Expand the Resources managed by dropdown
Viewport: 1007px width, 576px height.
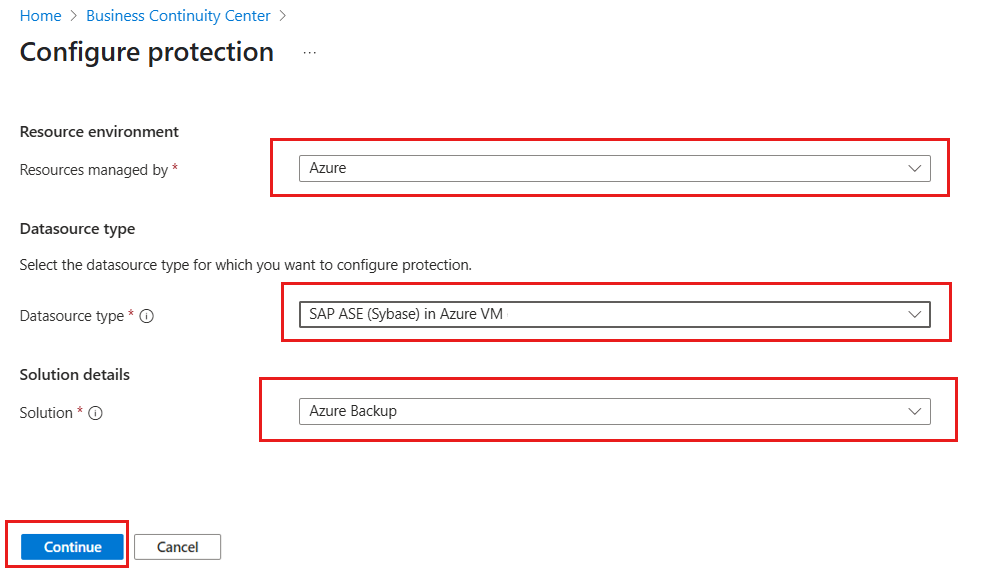[x=614, y=169]
